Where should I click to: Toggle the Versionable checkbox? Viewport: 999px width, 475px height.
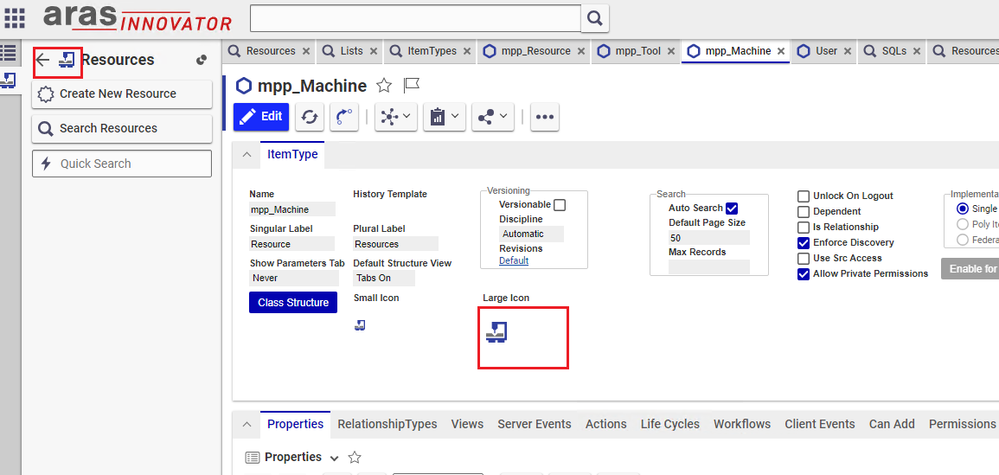pos(560,205)
